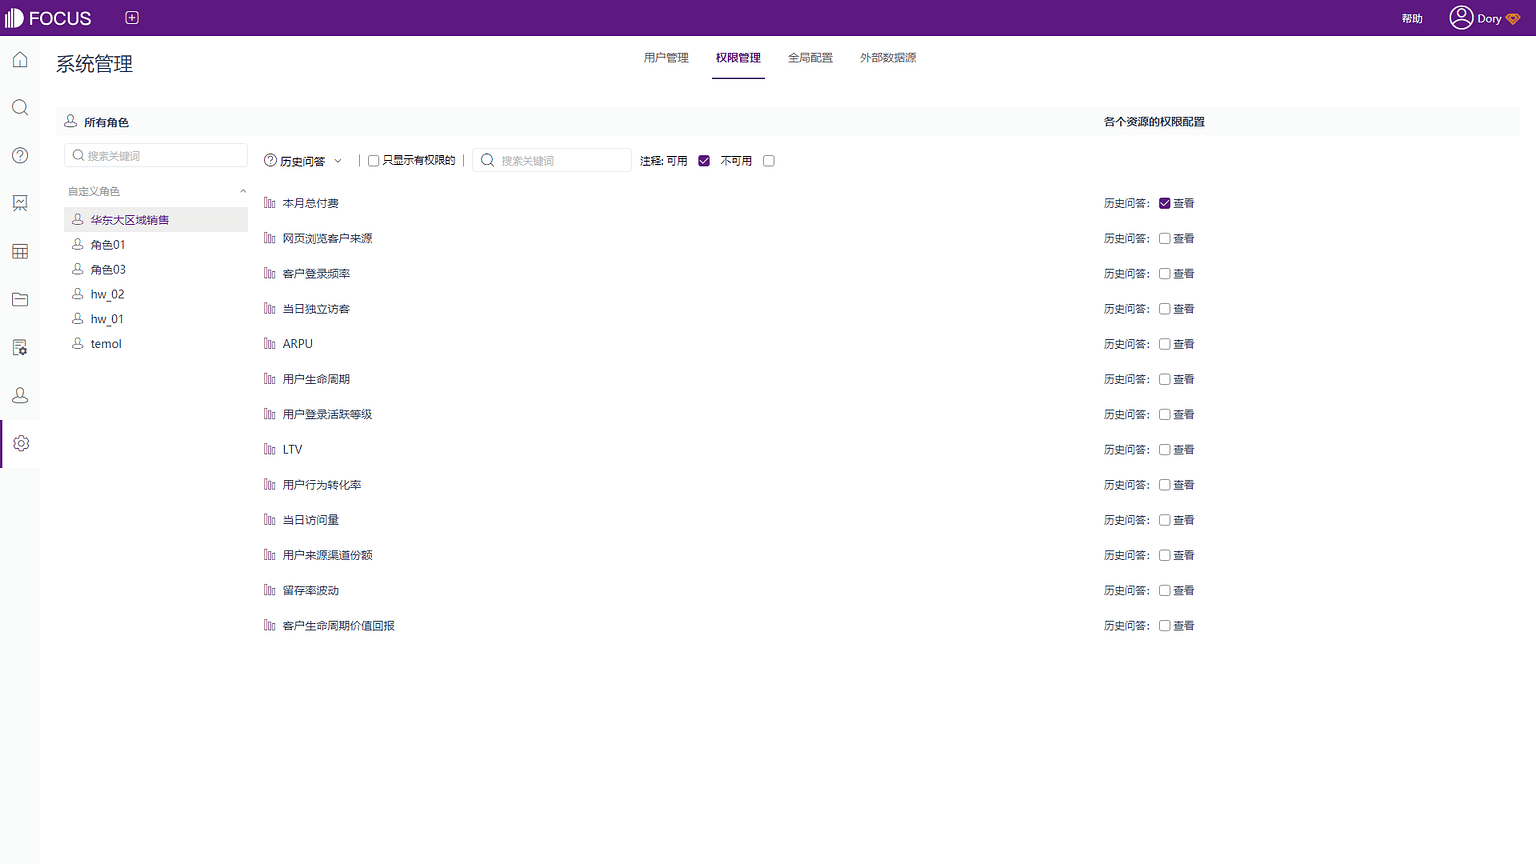Click the FOCUS logo
The height and width of the screenshot is (864, 1536).
click(48, 18)
